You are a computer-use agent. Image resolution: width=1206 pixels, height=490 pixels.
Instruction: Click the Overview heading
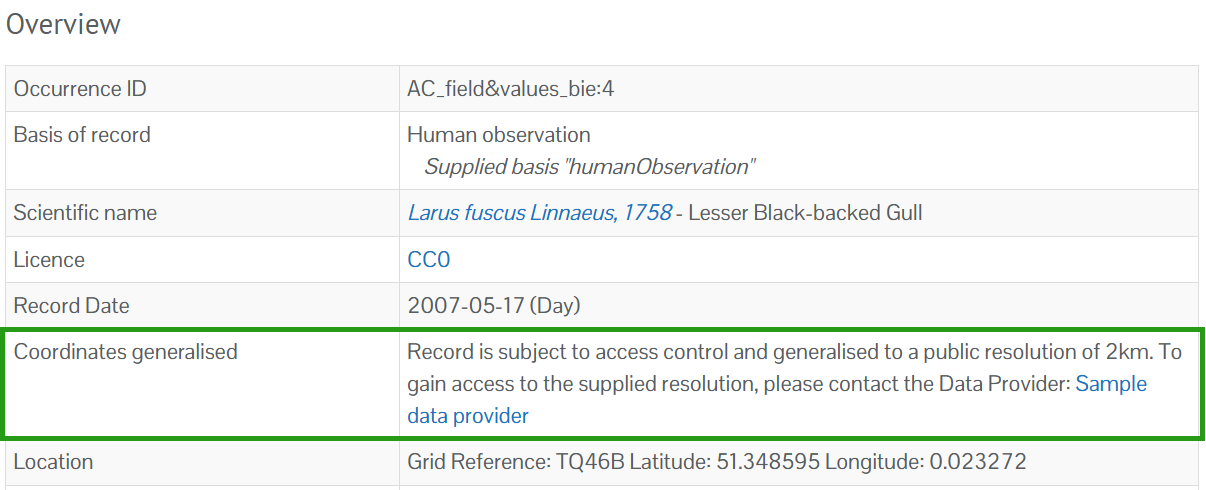point(63,24)
